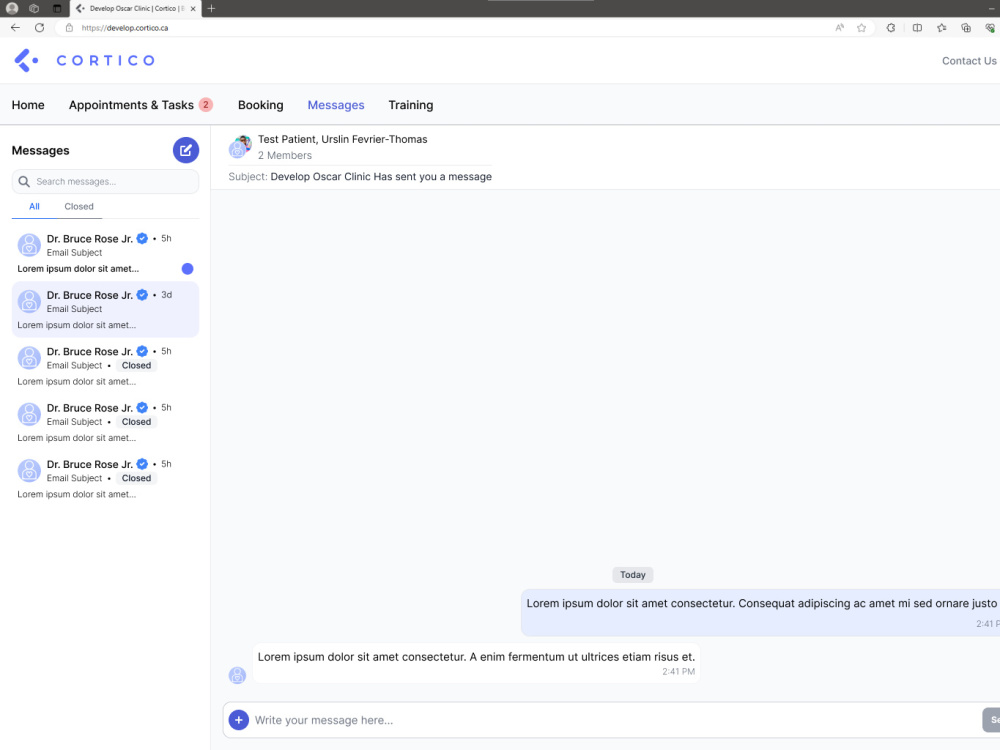
Task: Click Test Patient, Urslin Fevrier-Thomas header name
Action: (342, 139)
